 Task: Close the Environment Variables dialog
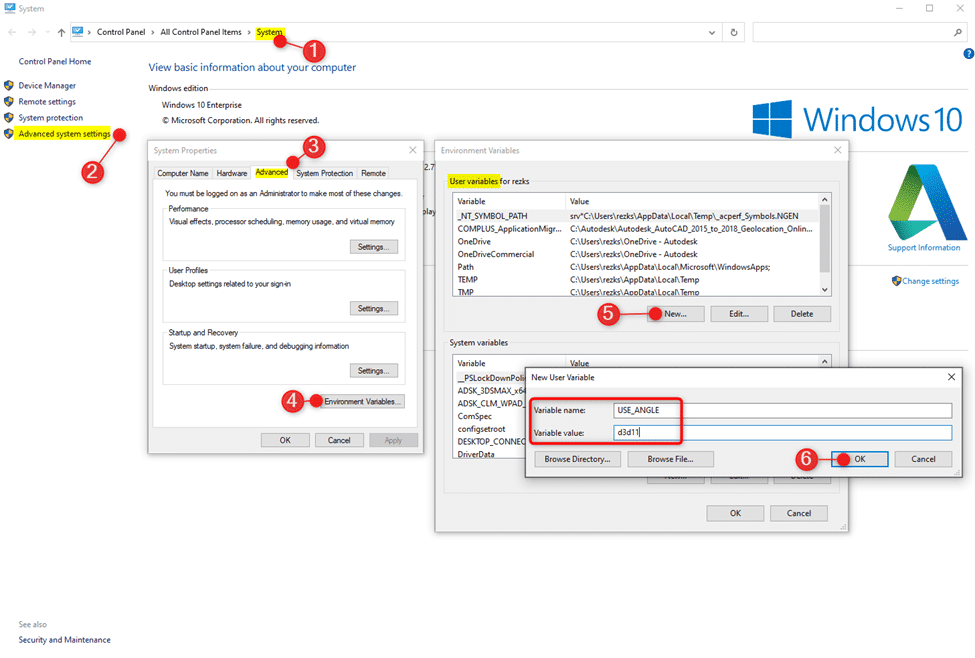pyautogui.click(x=838, y=151)
